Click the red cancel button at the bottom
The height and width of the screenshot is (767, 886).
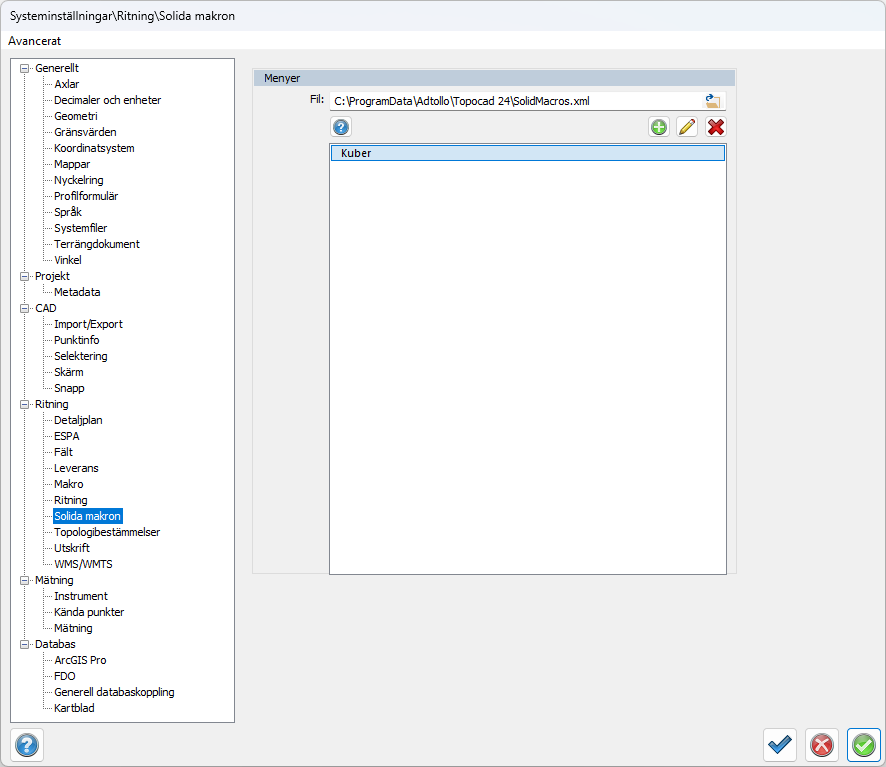click(822, 745)
